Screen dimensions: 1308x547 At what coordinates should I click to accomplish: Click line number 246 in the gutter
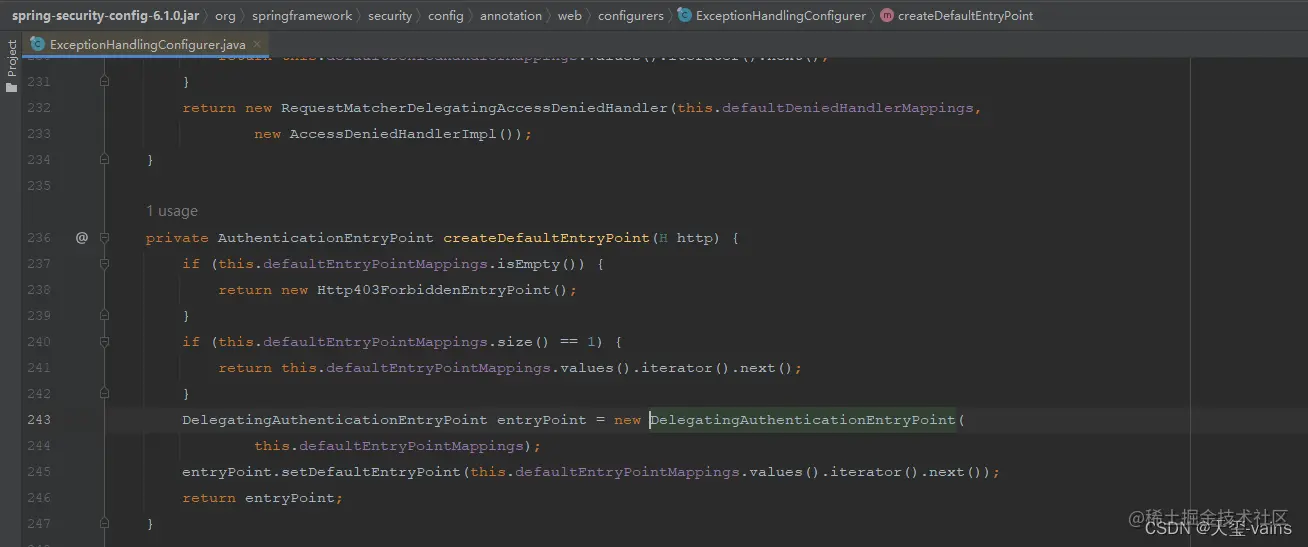(x=39, y=498)
